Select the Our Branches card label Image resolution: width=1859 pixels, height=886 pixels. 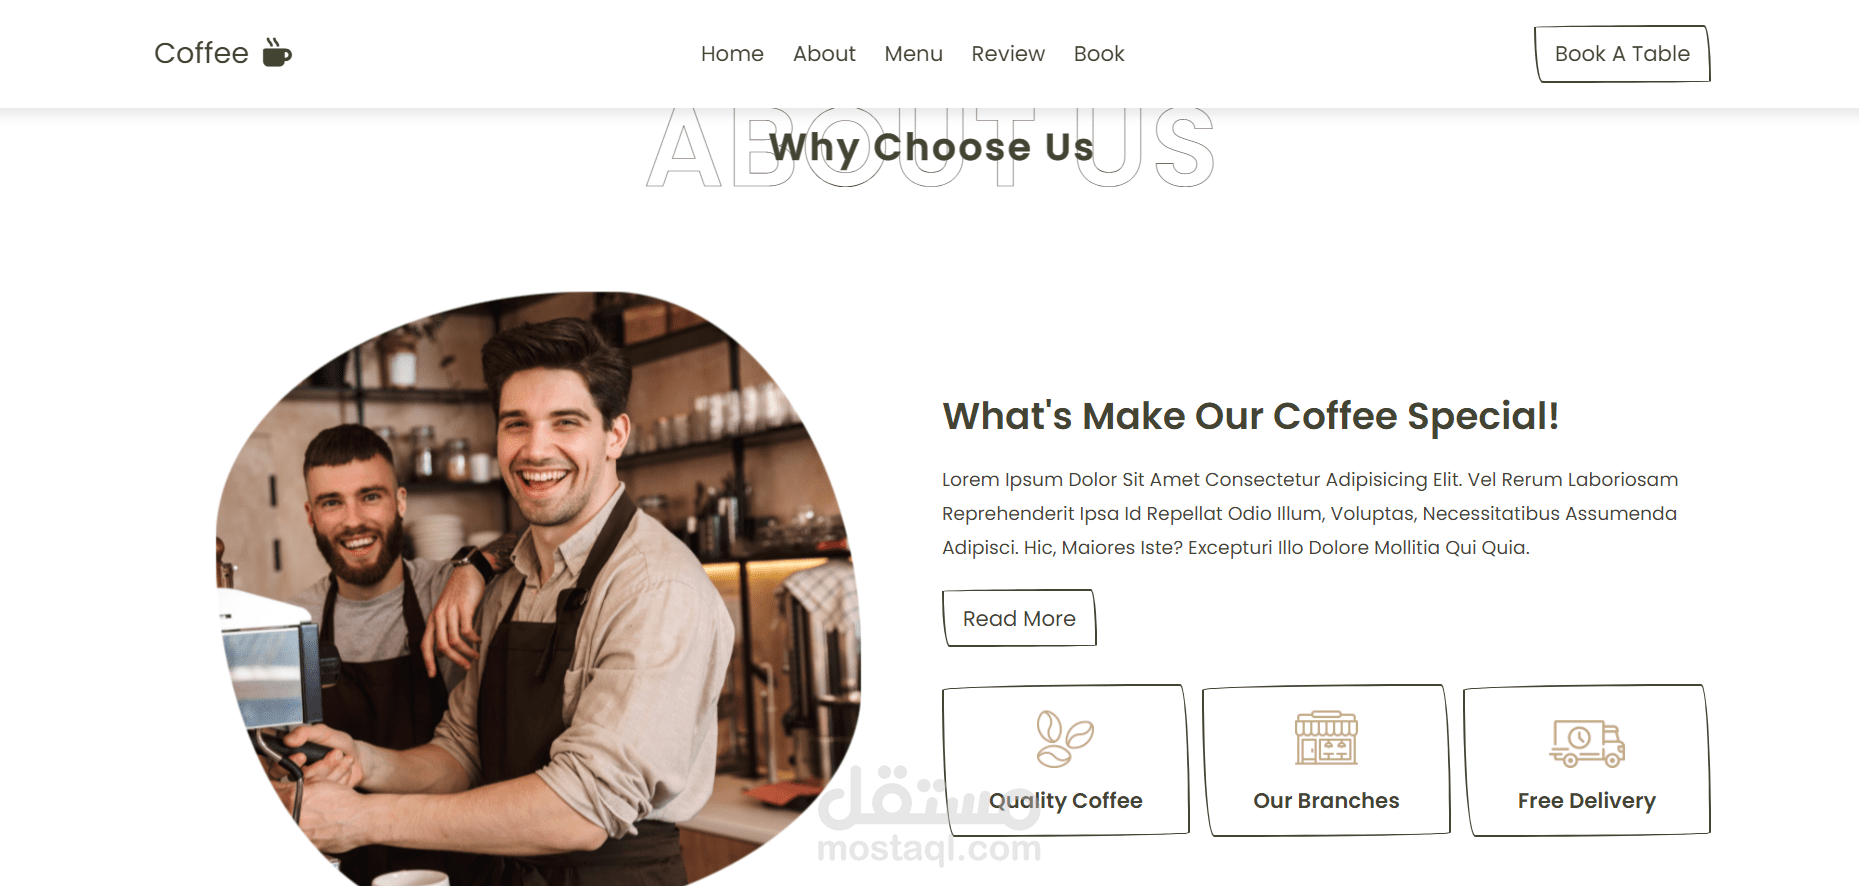[x=1326, y=801]
